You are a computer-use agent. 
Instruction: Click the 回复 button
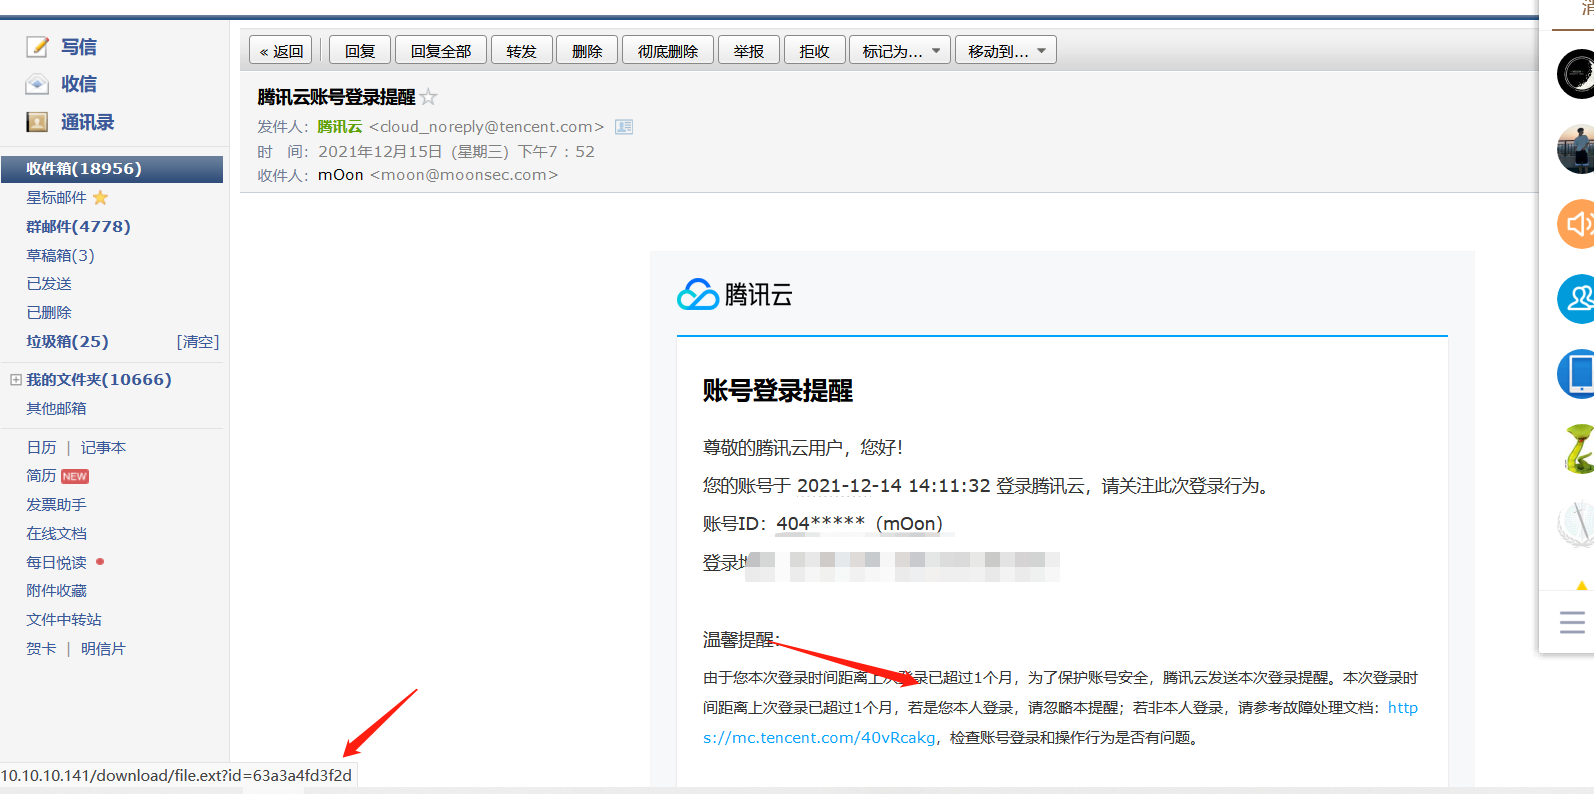point(360,51)
